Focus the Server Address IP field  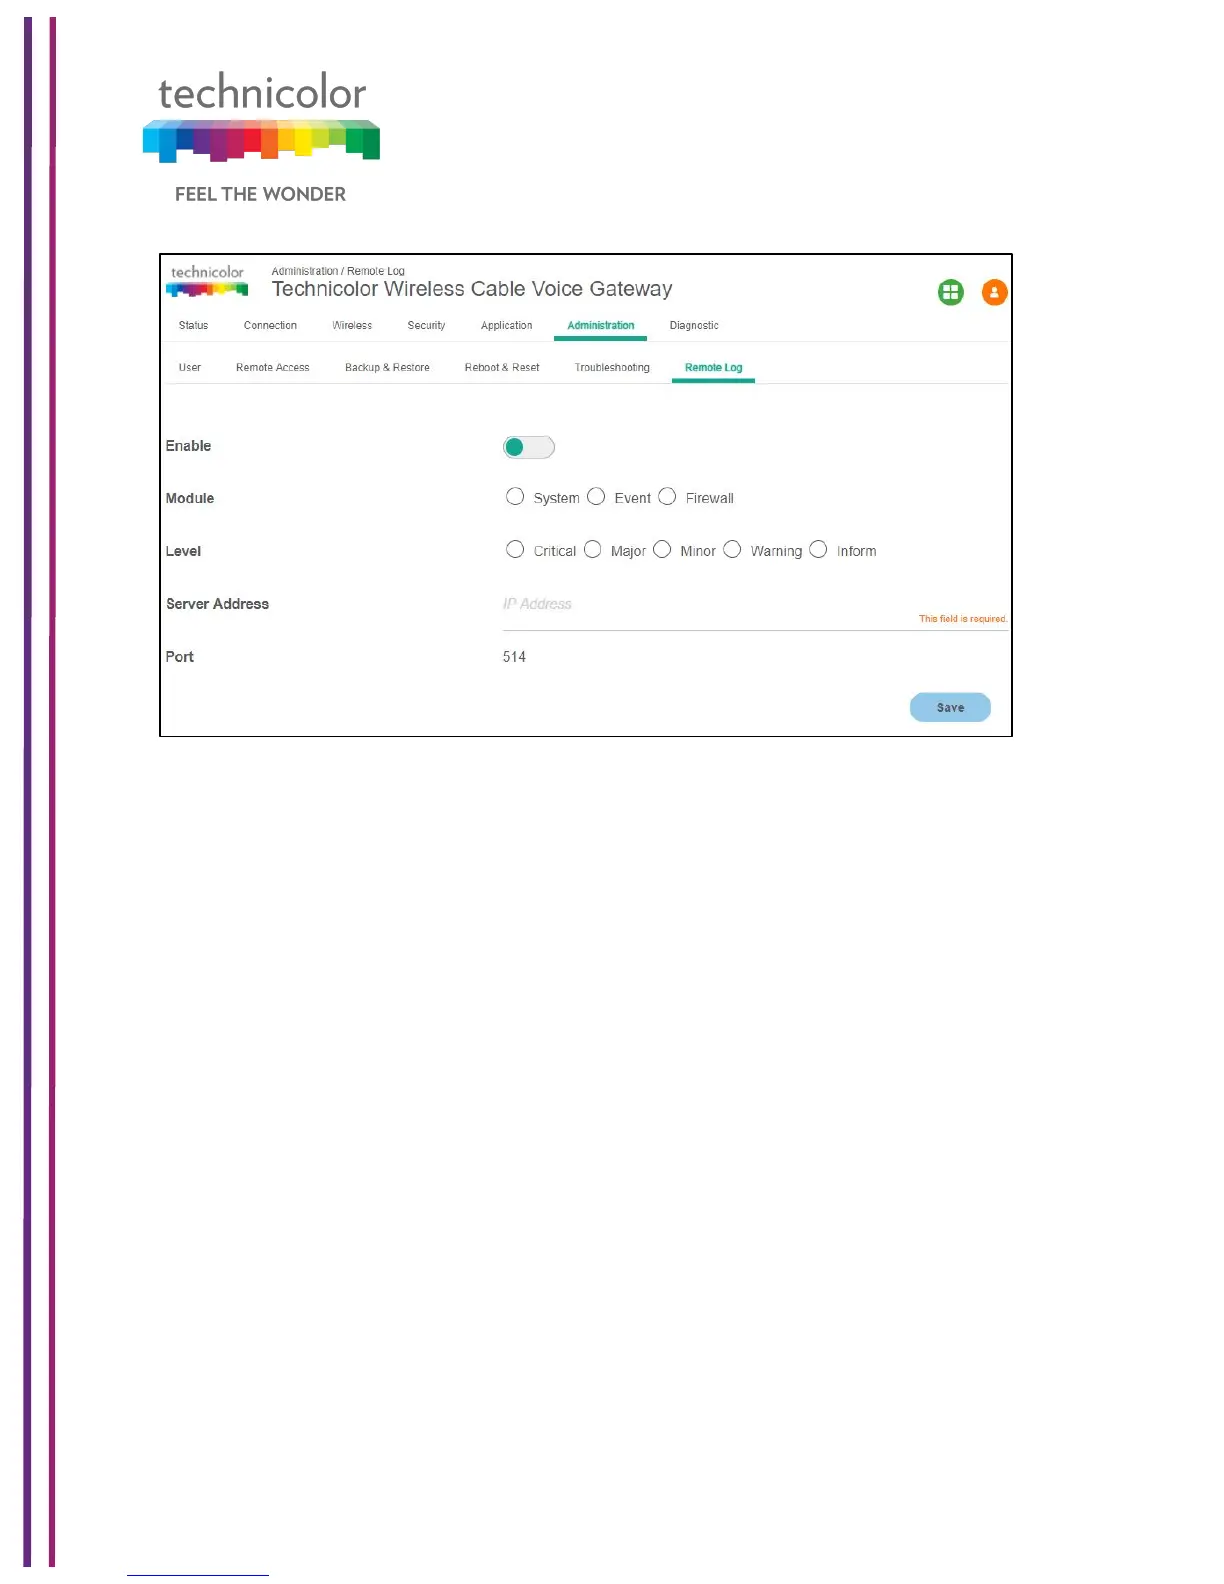click(755, 605)
